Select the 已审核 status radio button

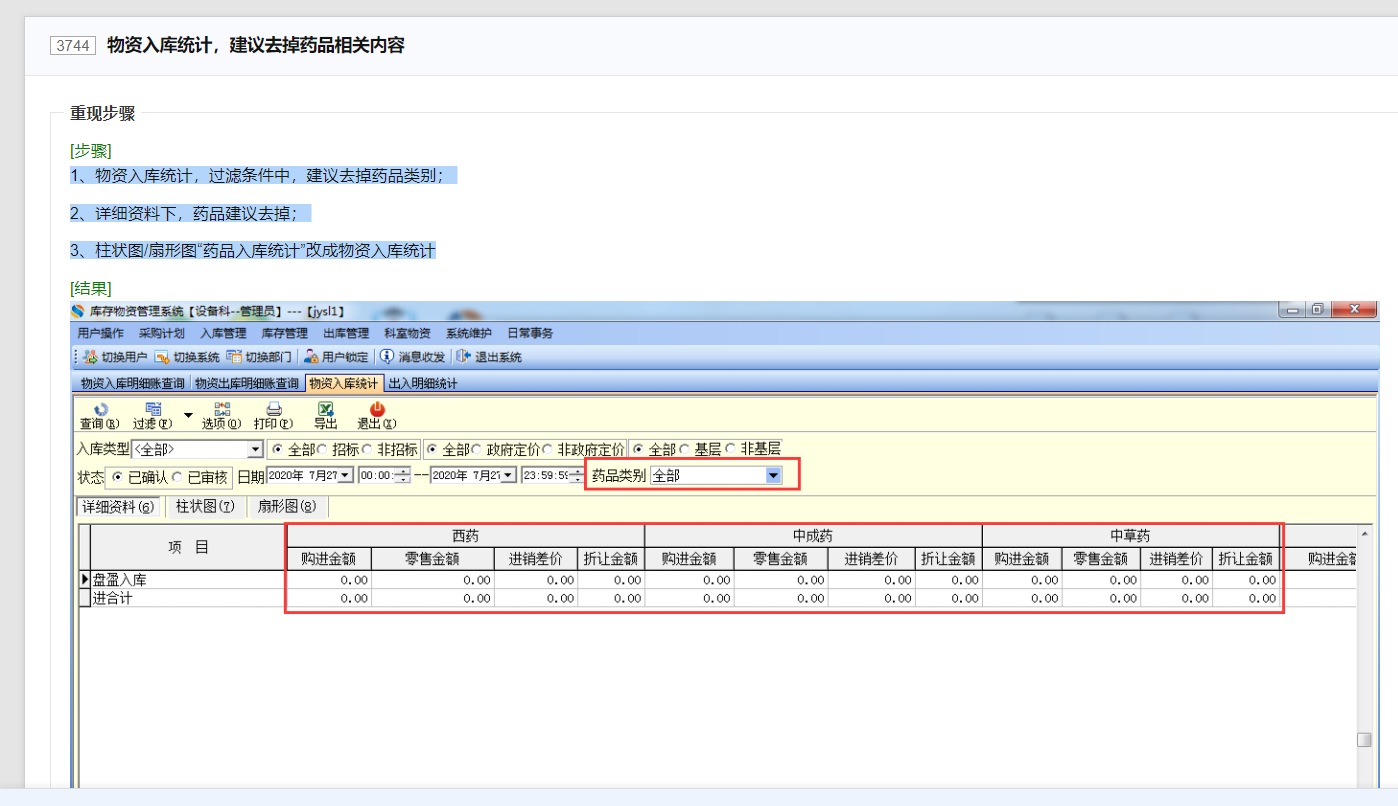click(x=178, y=477)
